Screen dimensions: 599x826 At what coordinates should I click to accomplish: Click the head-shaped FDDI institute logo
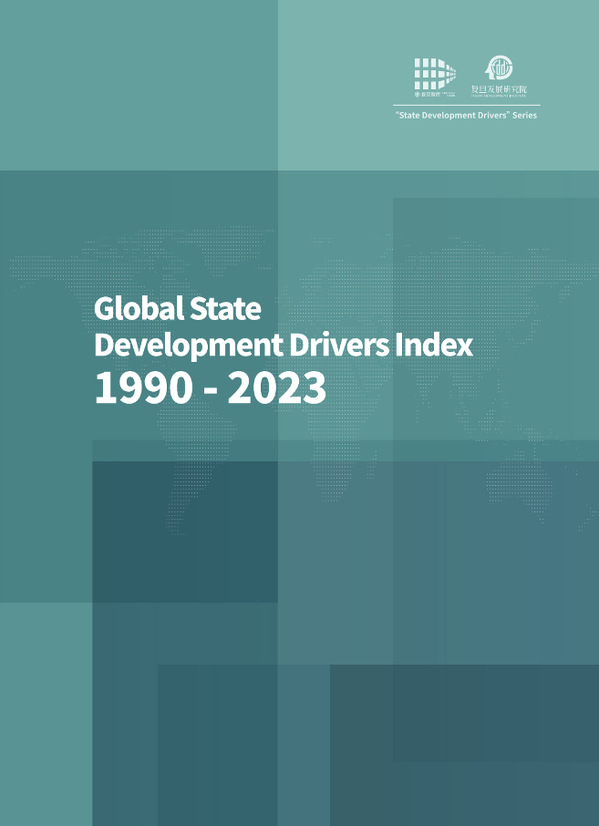(499, 68)
